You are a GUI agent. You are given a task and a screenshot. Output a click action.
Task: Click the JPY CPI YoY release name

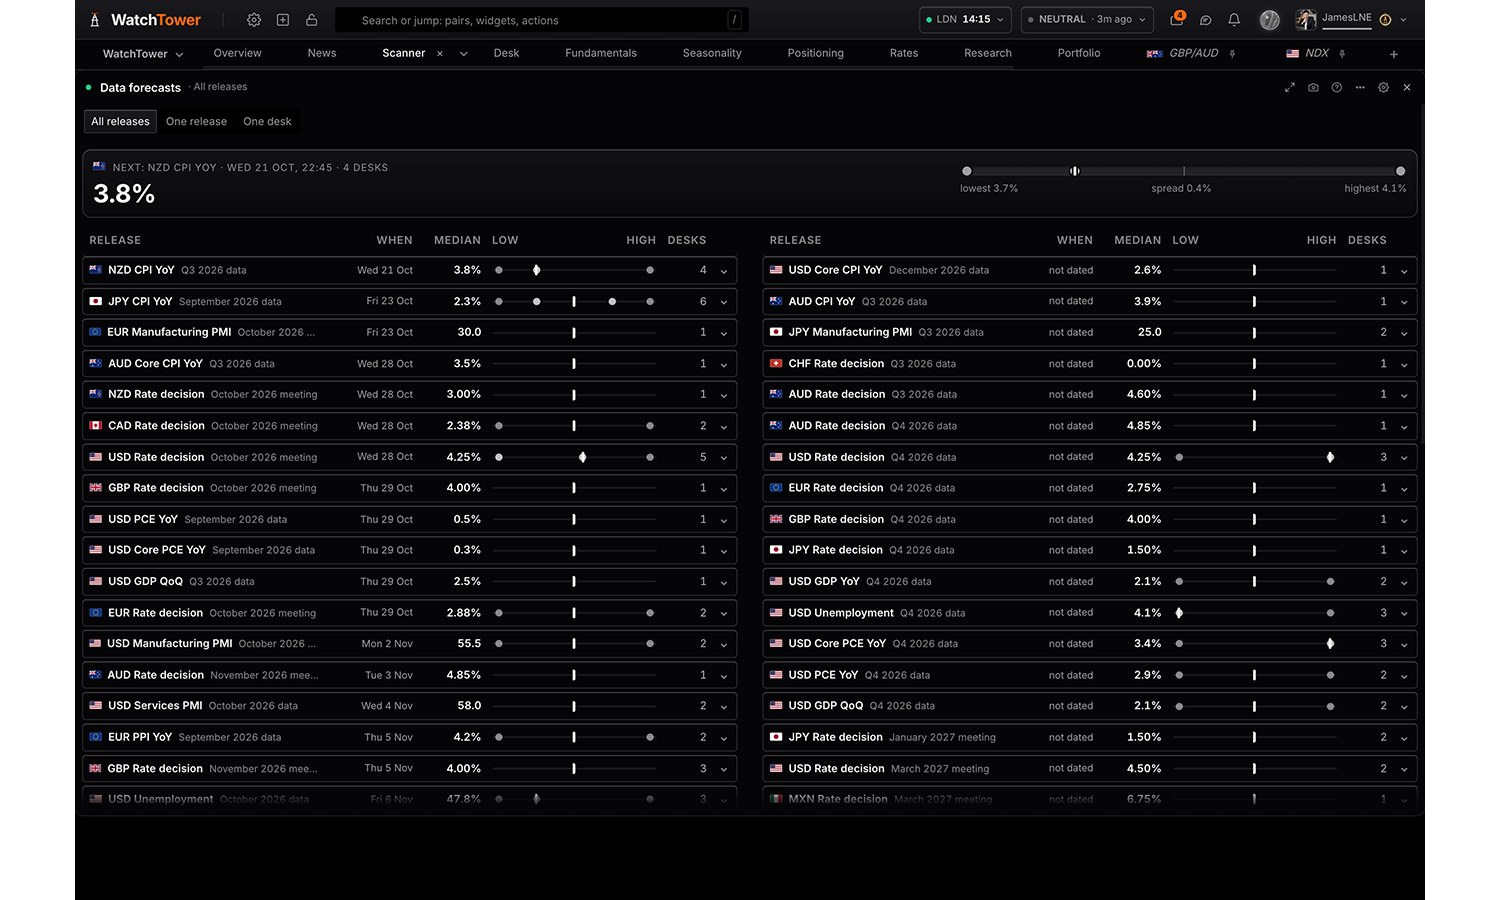pyautogui.click(x=140, y=301)
